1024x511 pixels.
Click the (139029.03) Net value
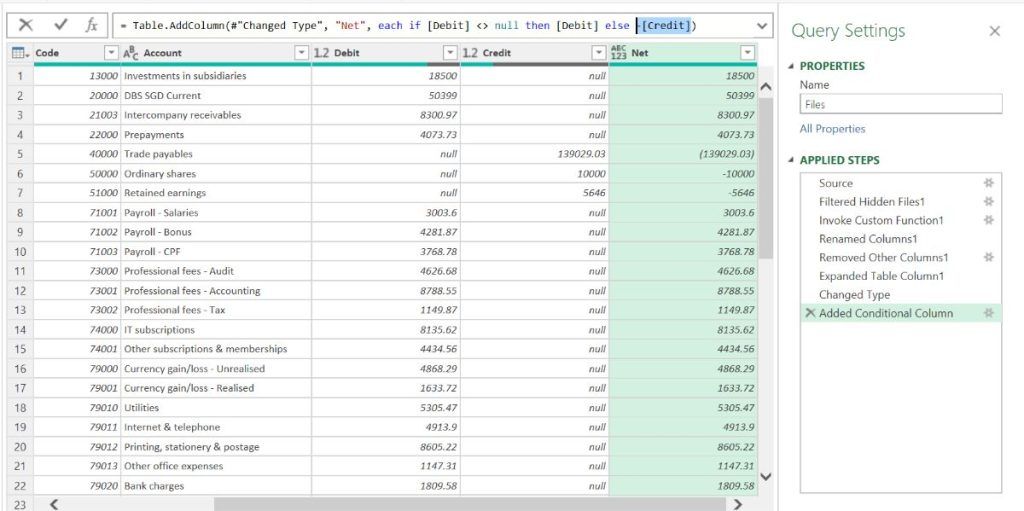(x=683, y=154)
